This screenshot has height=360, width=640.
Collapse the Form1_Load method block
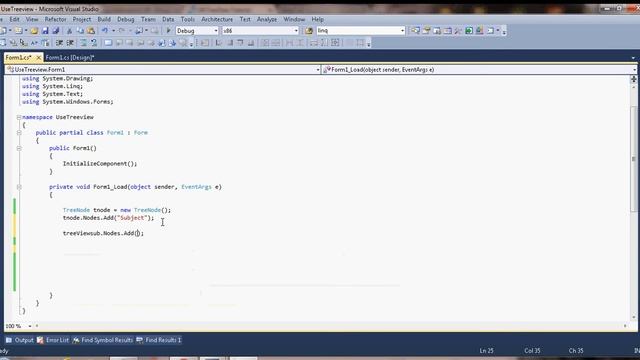coord(19,187)
